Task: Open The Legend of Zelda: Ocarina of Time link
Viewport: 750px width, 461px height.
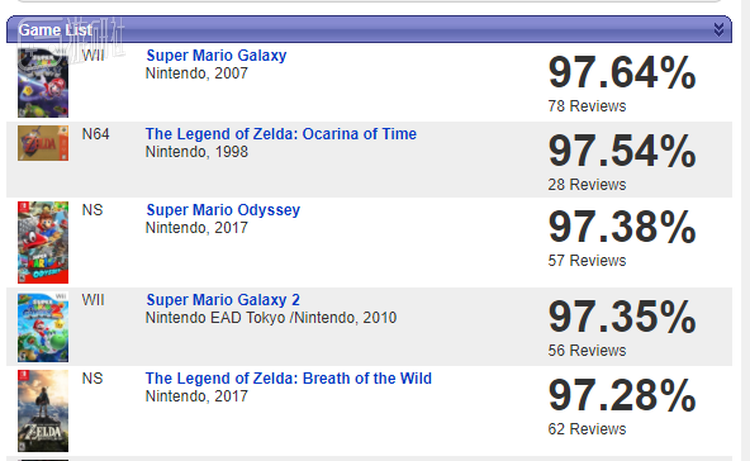Action: [x=280, y=134]
